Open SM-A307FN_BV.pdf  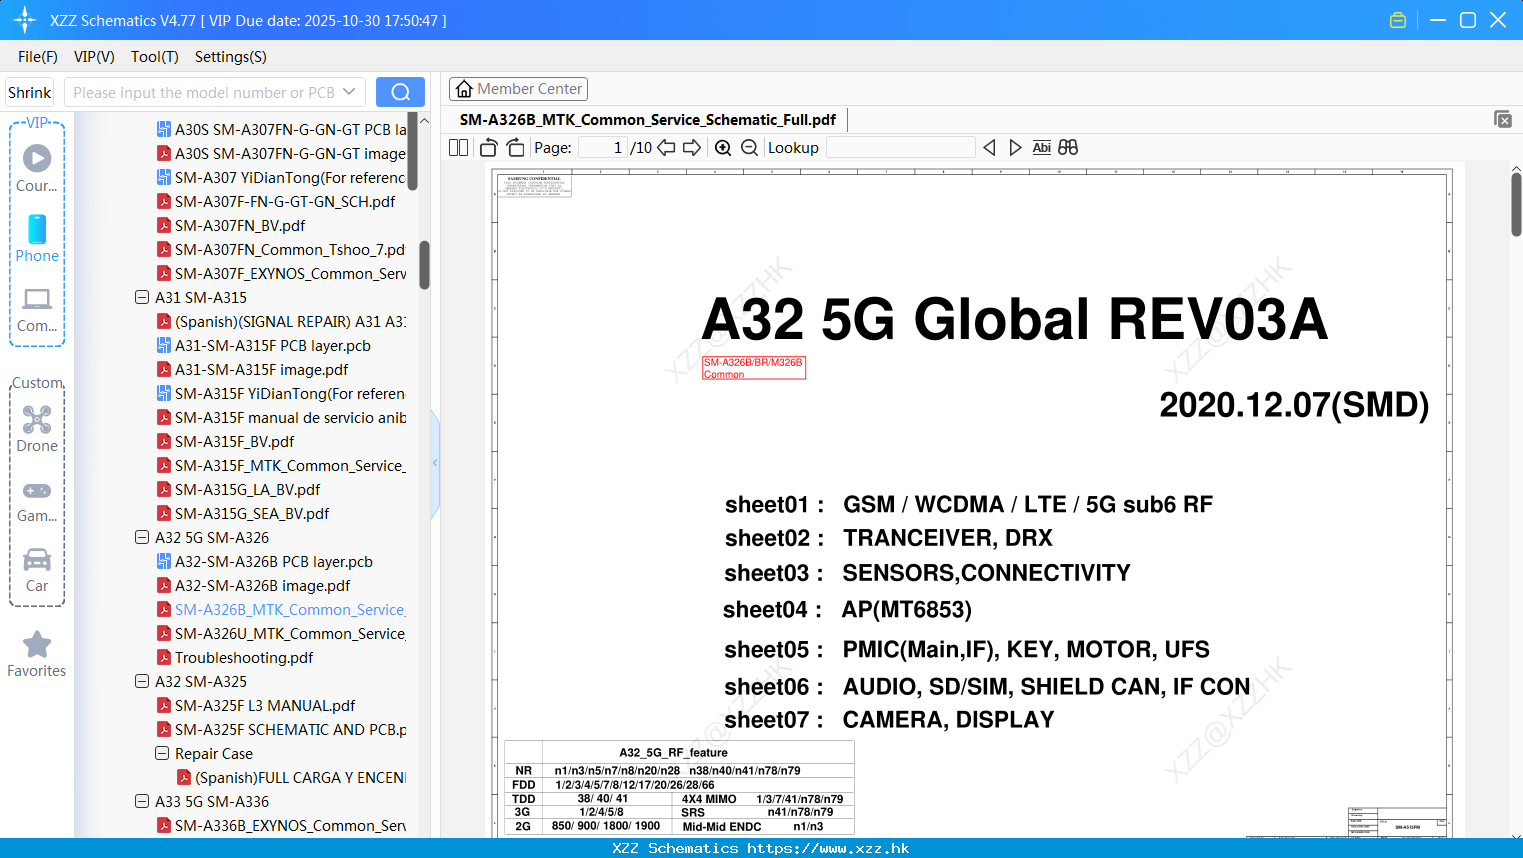231,225
